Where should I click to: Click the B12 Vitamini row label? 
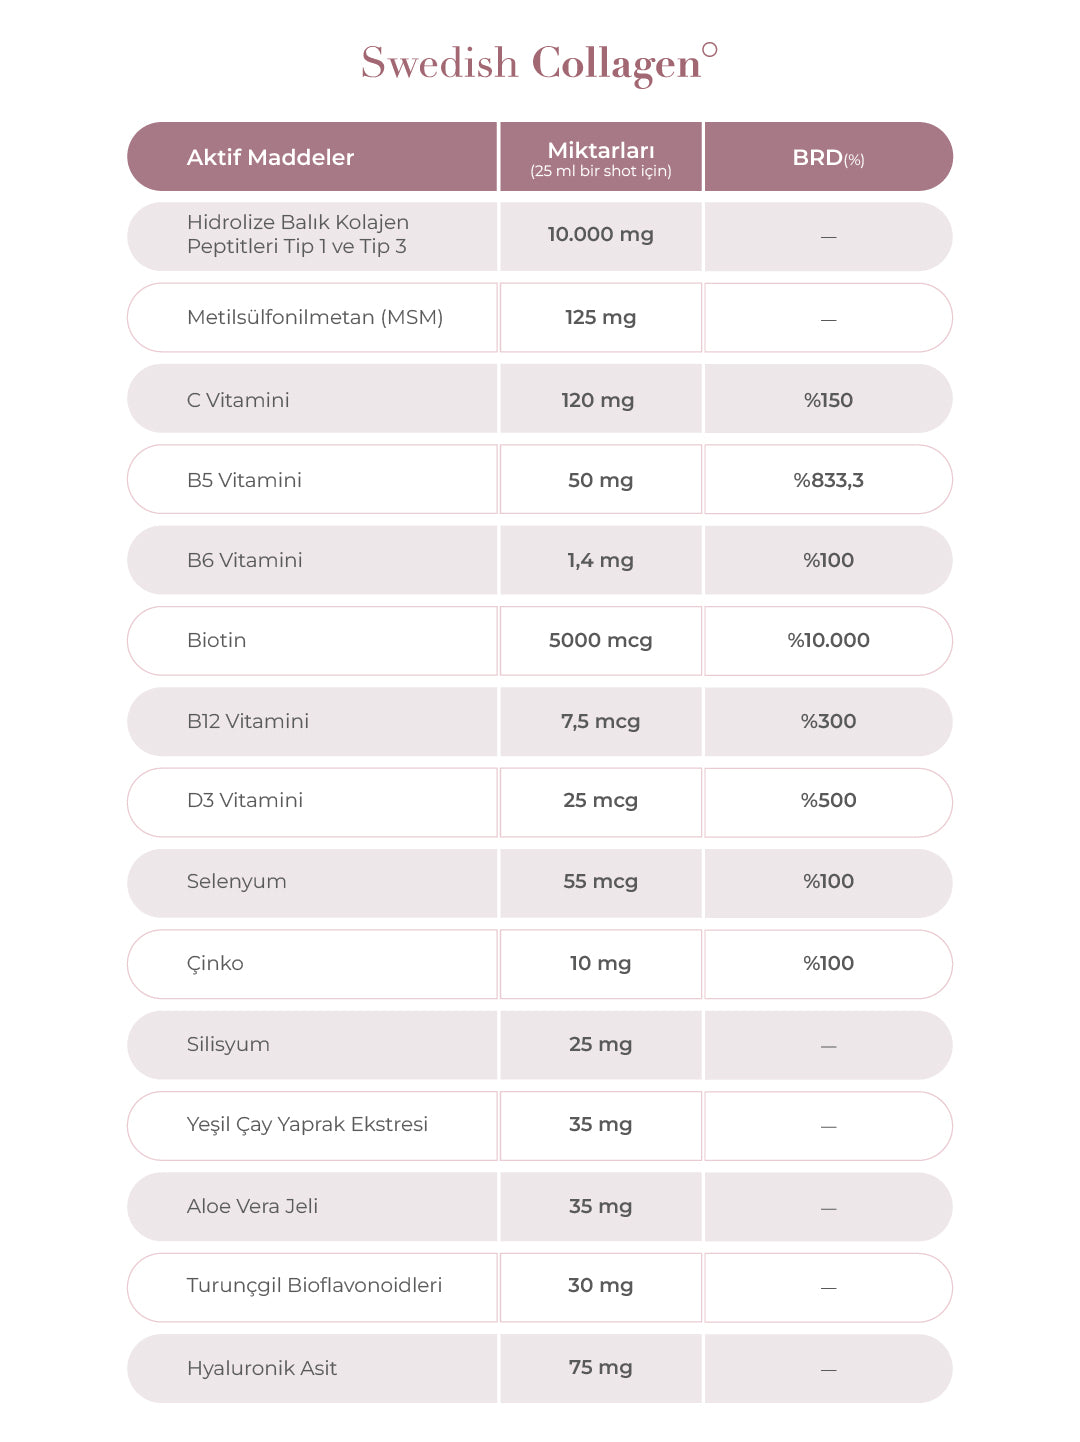pos(247,721)
